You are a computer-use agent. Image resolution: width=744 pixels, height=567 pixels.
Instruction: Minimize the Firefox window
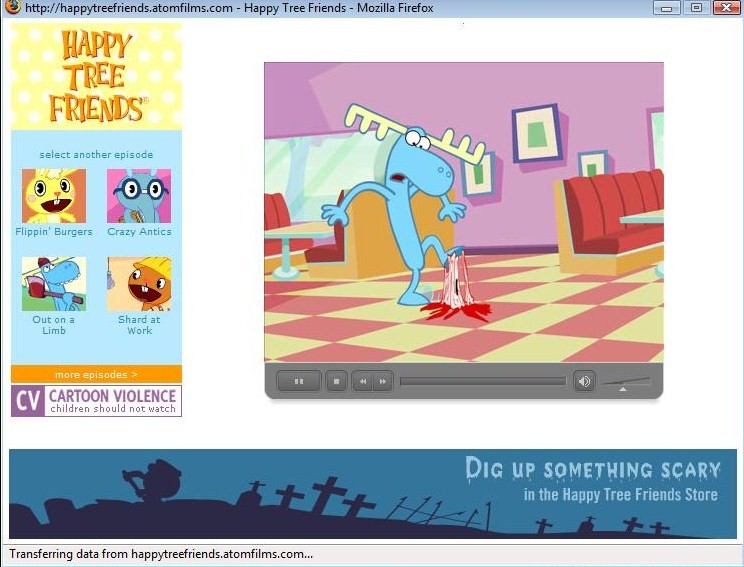(x=667, y=8)
